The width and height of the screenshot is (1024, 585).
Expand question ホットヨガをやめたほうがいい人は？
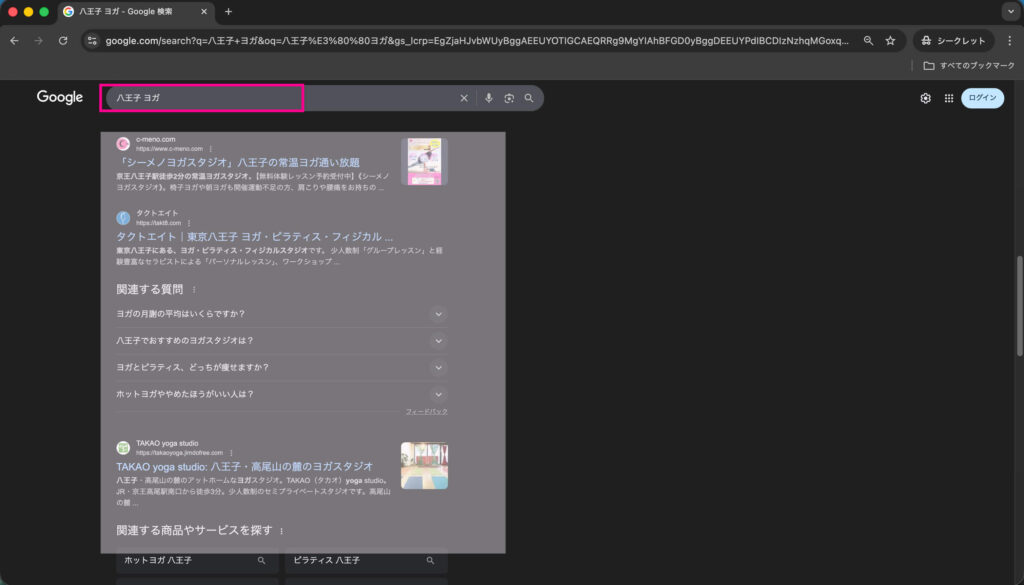tap(437, 394)
